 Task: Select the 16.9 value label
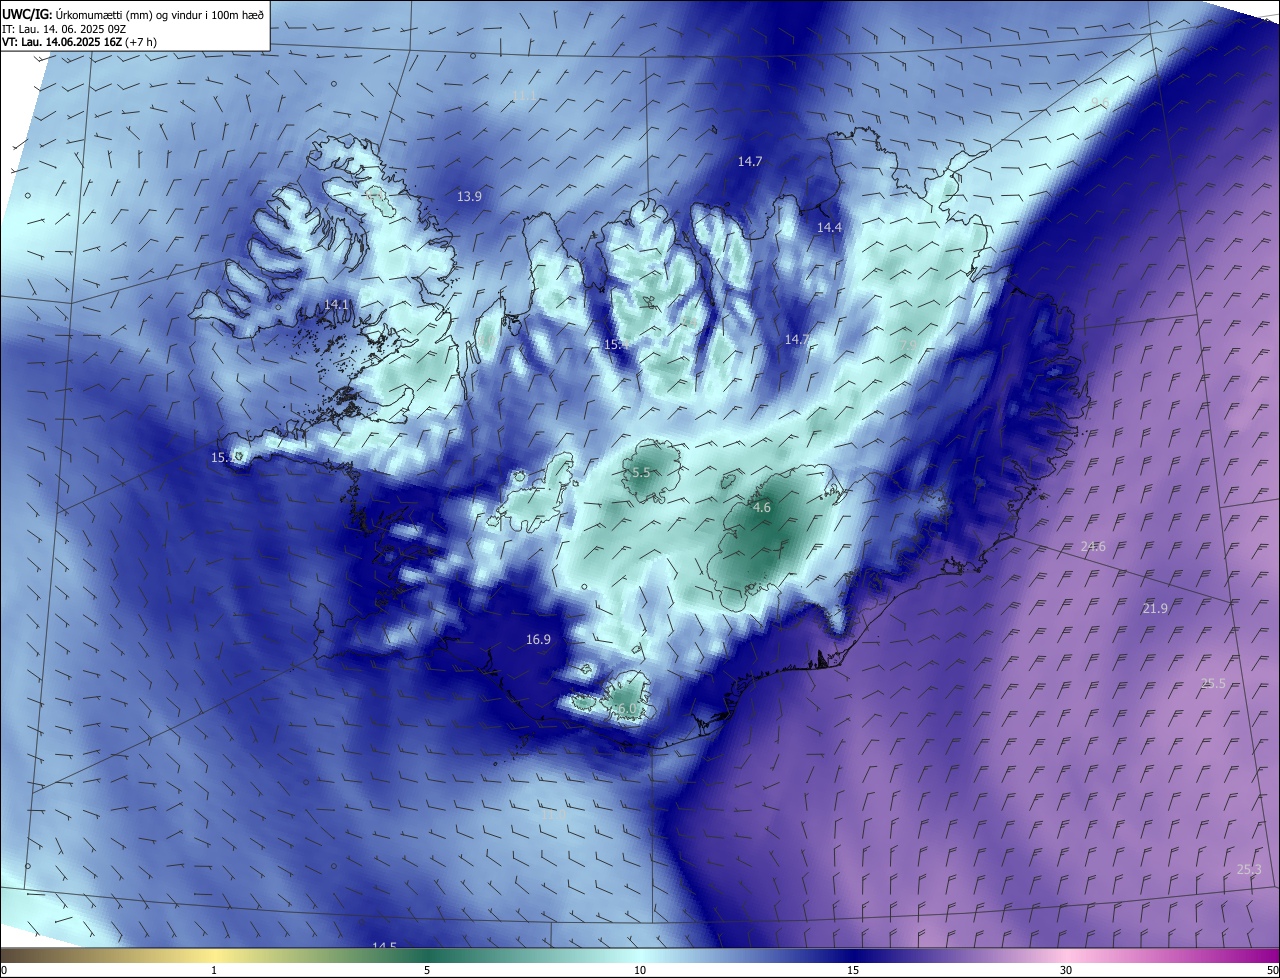click(538, 639)
